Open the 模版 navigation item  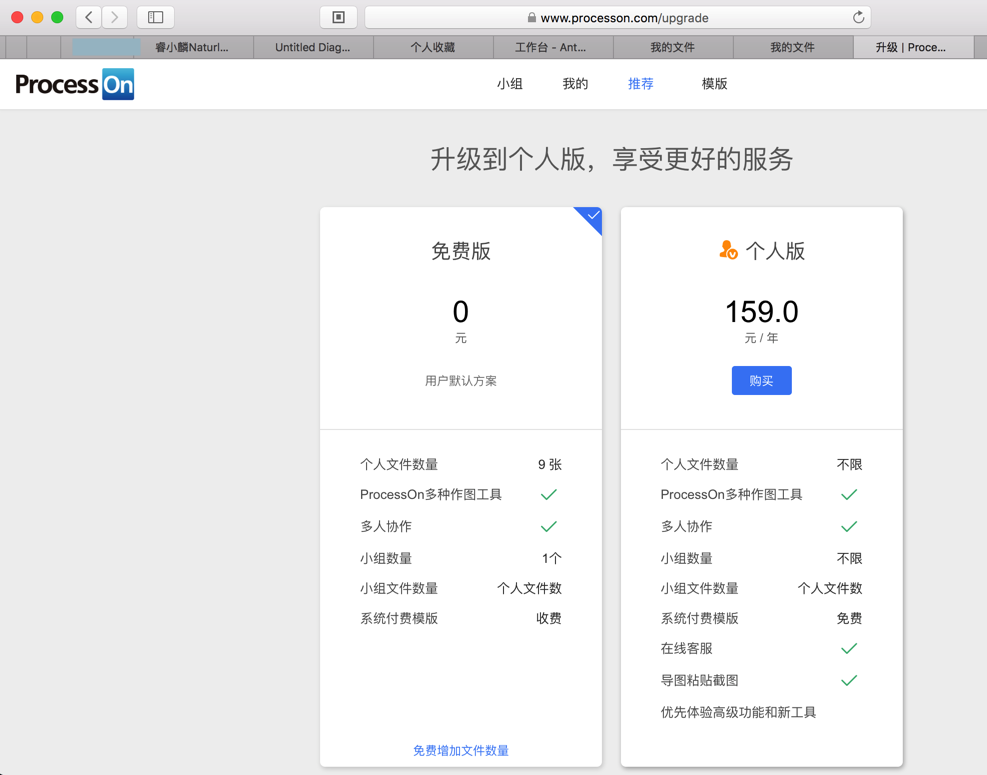(x=714, y=84)
